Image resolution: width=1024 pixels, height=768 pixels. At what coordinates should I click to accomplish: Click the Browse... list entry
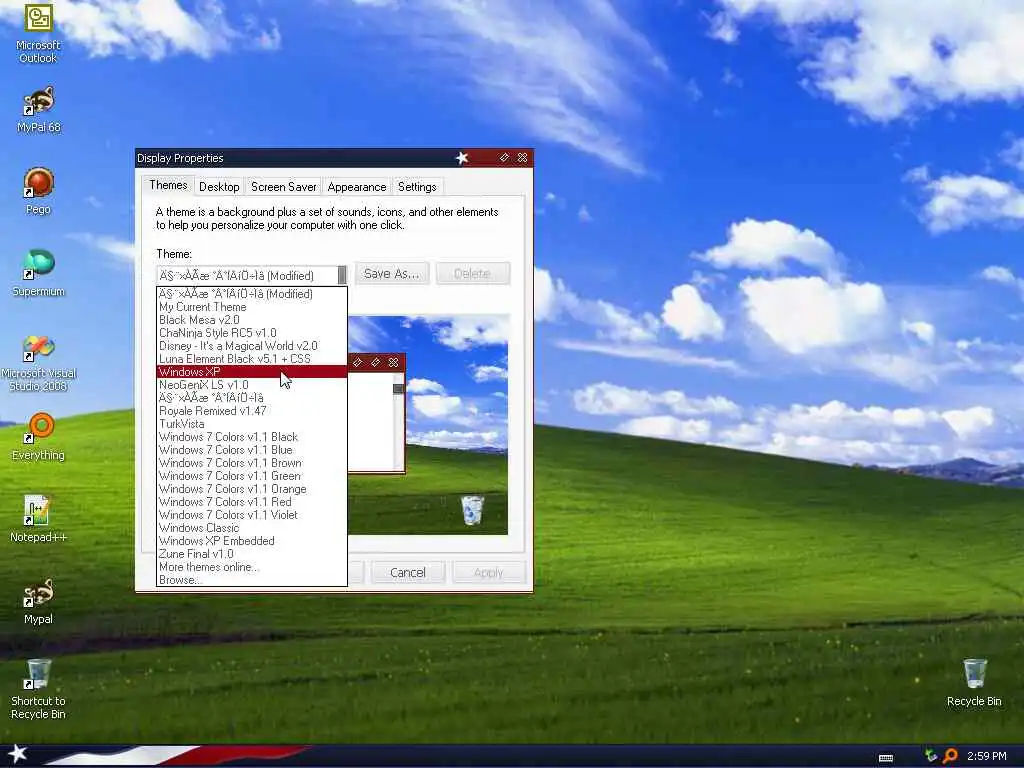(x=252, y=580)
